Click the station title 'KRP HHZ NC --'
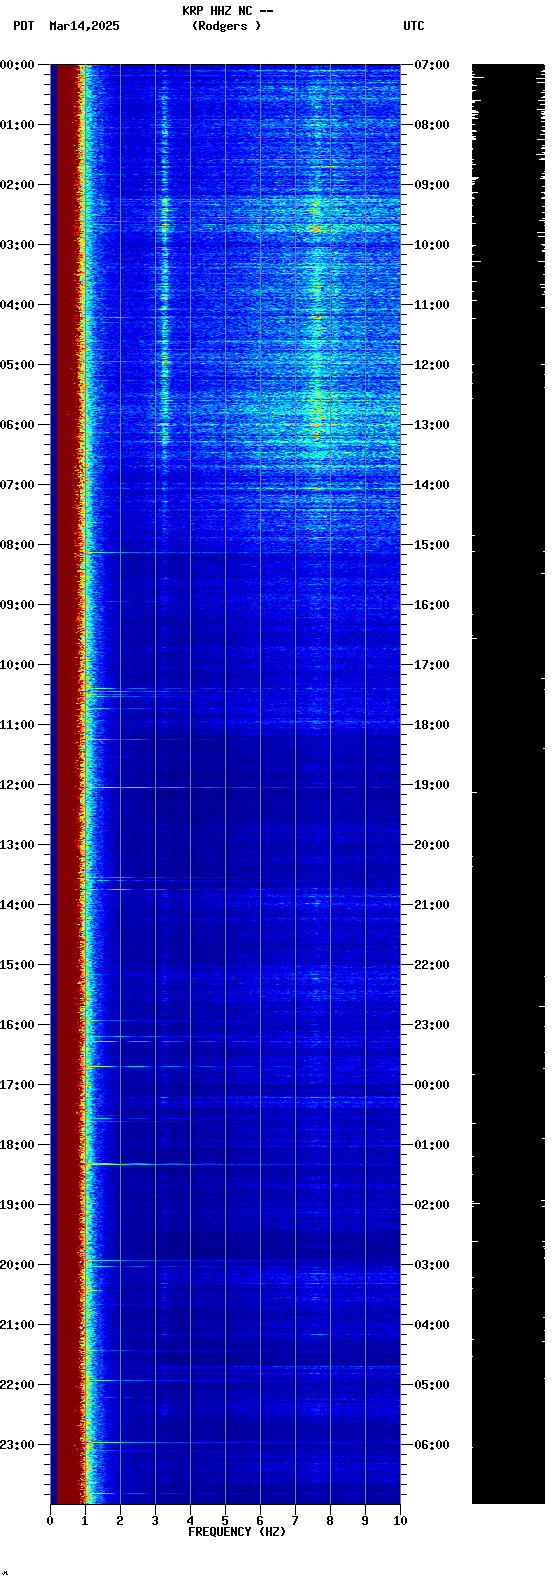Image resolution: width=552 pixels, height=1584 pixels. coord(227,11)
